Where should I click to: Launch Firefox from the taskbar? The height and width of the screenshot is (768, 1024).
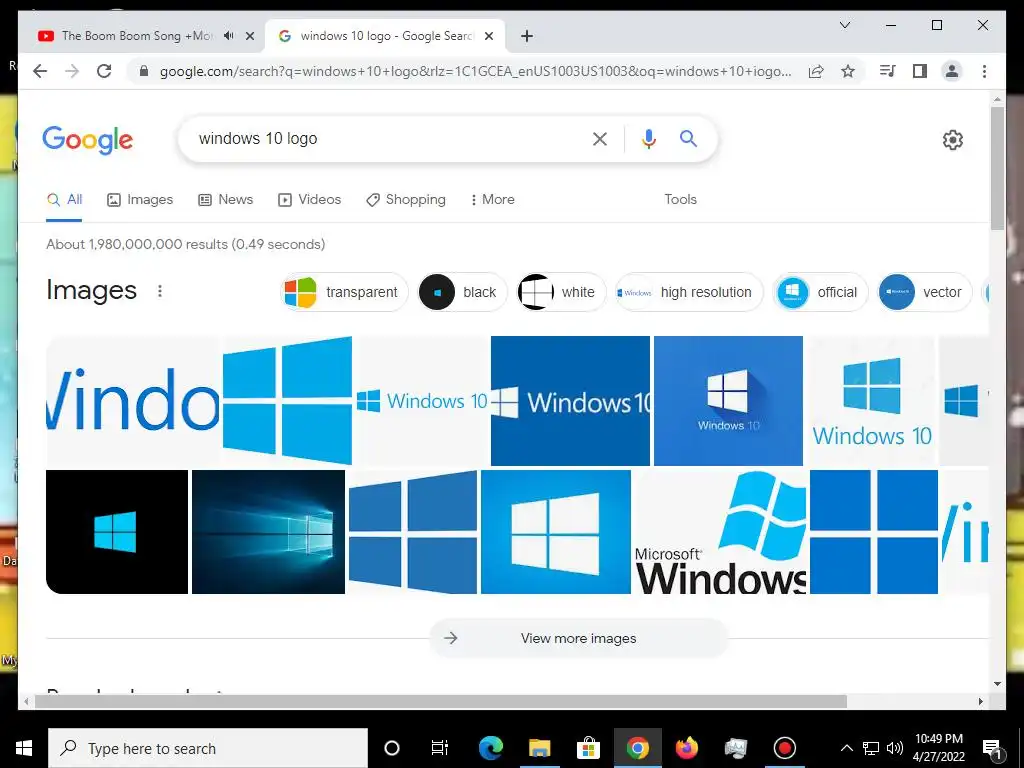(686, 748)
